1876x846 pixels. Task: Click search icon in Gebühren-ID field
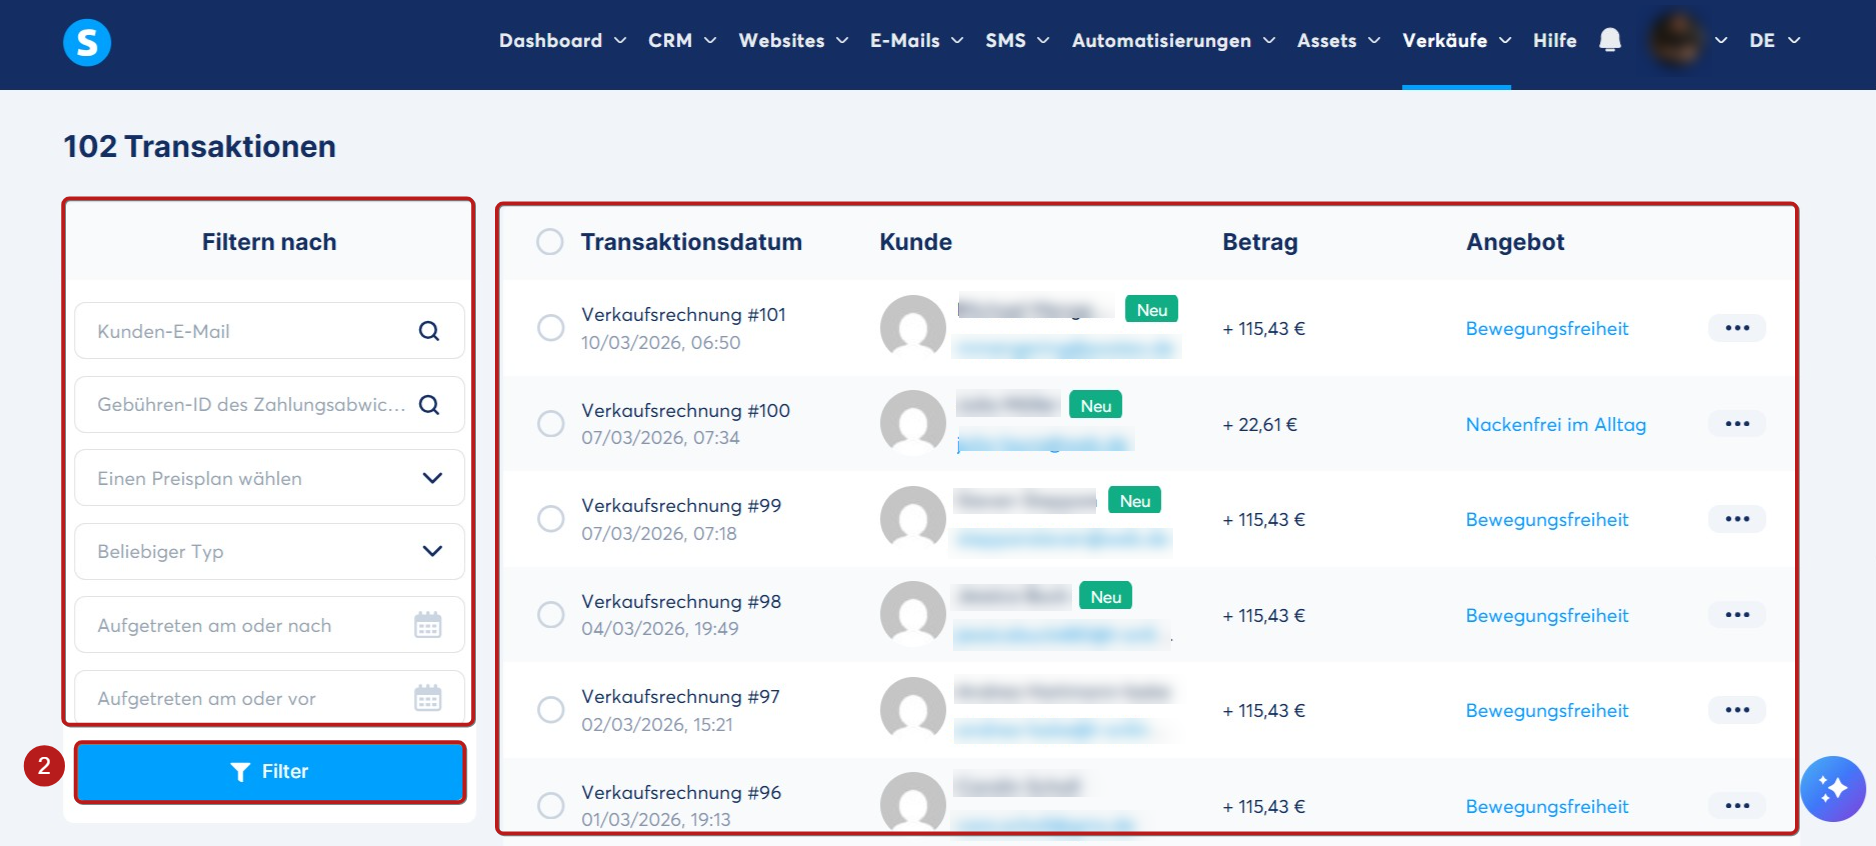pos(429,405)
